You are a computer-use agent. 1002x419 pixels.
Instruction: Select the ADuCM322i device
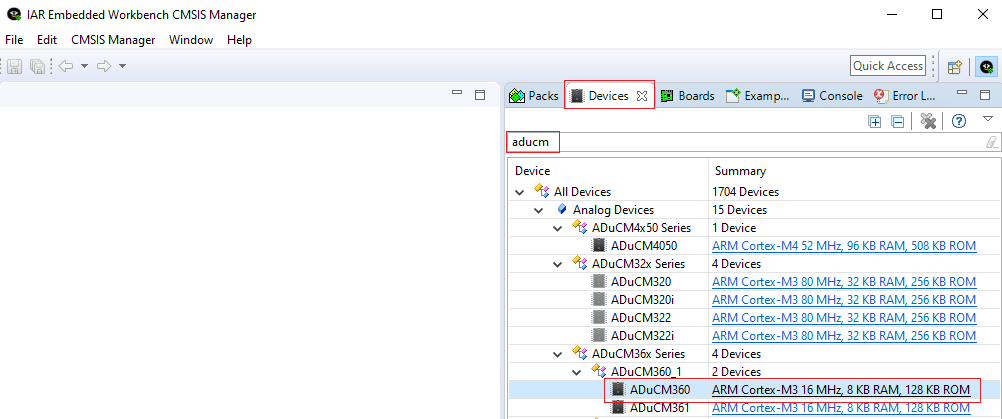click(642, 335)
